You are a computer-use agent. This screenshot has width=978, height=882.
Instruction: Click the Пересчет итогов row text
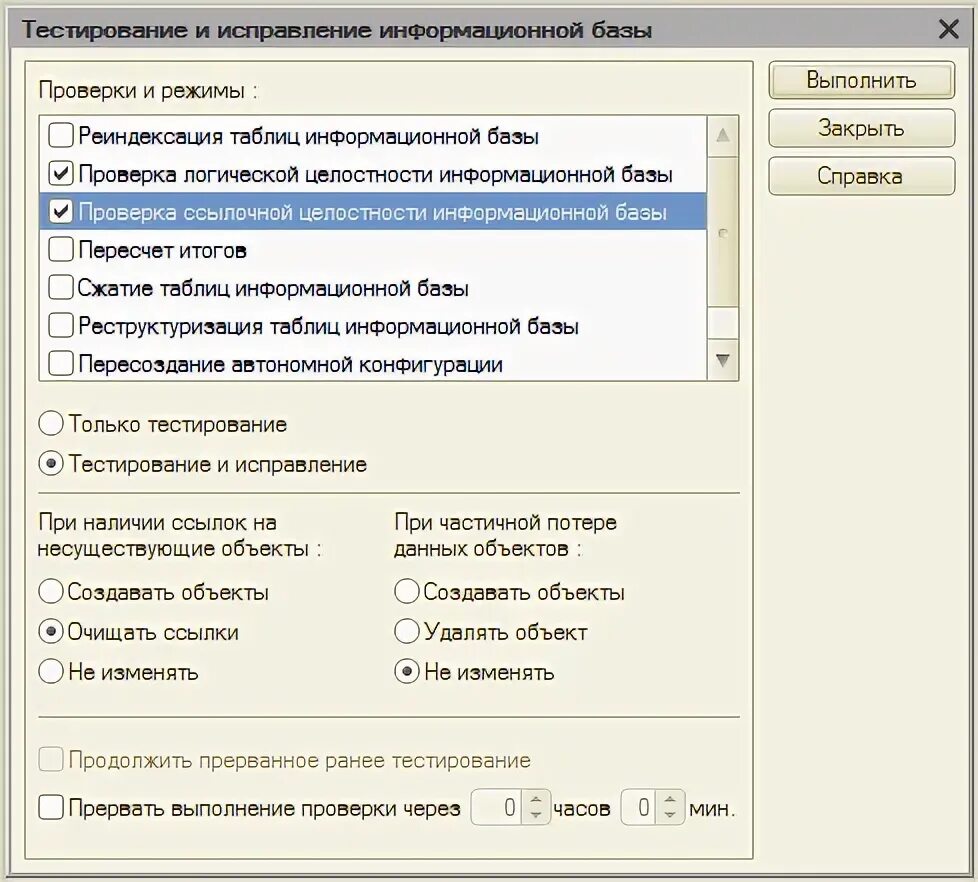click(x=162, y=250)
